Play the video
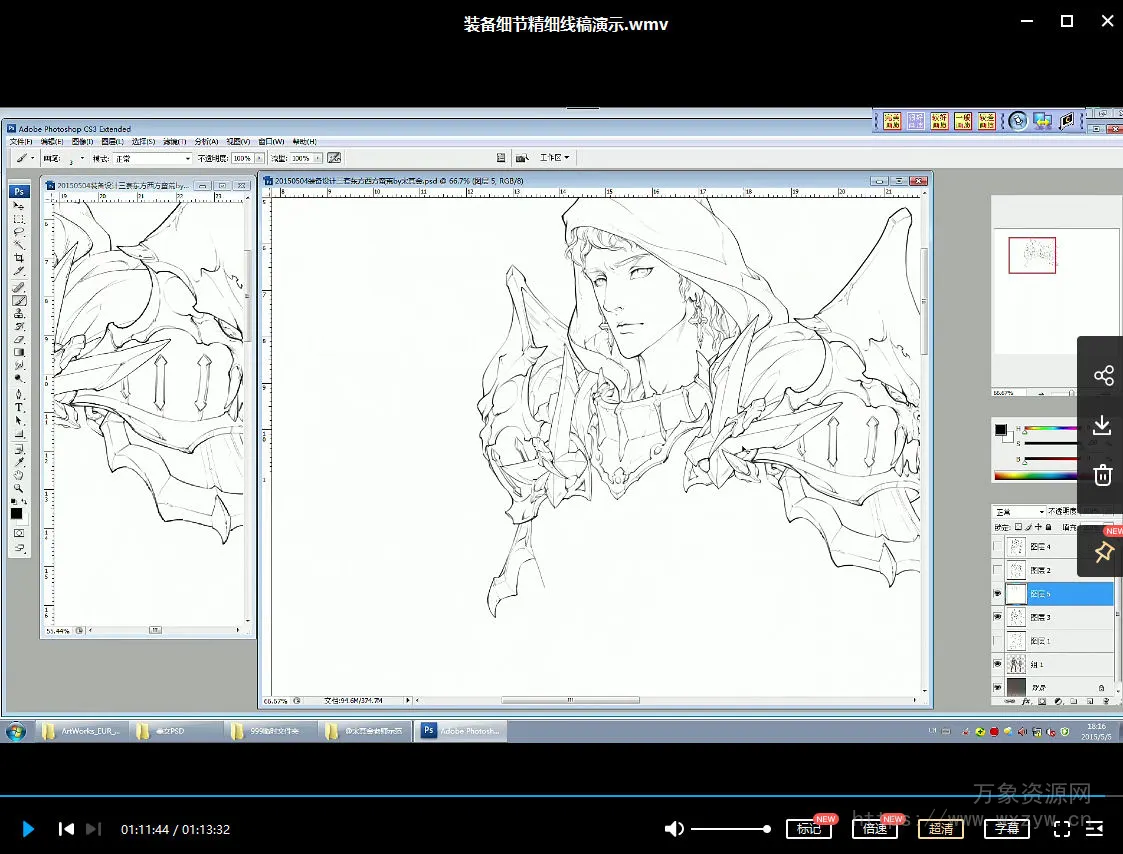The image size is (1123, 854). coord(28,829)
